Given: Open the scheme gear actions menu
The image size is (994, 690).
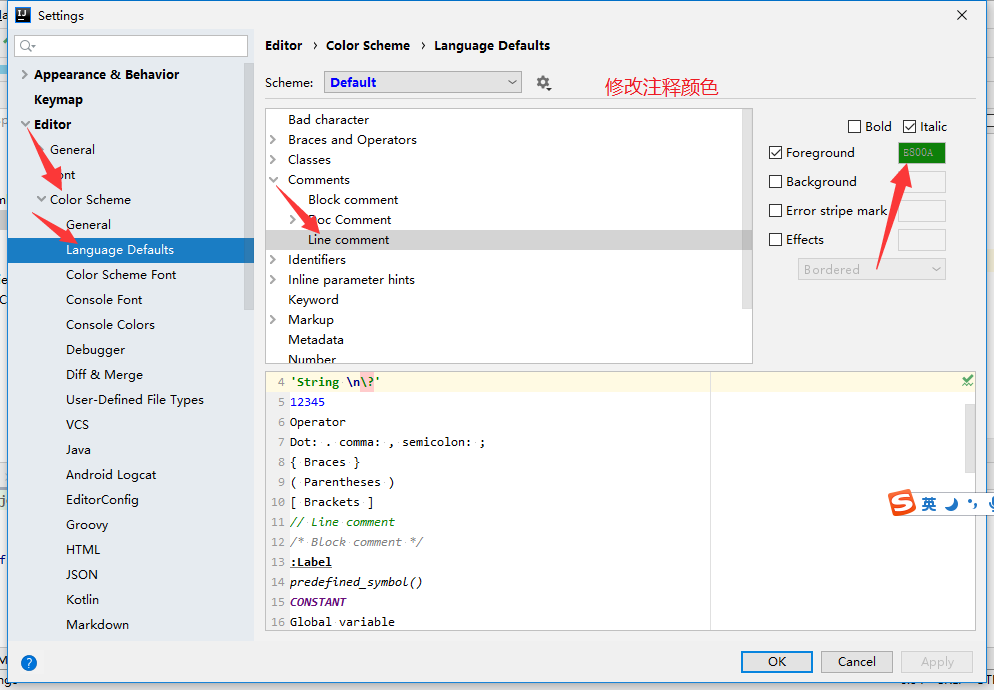Looking at the screenshot, I should coord(543,83).
